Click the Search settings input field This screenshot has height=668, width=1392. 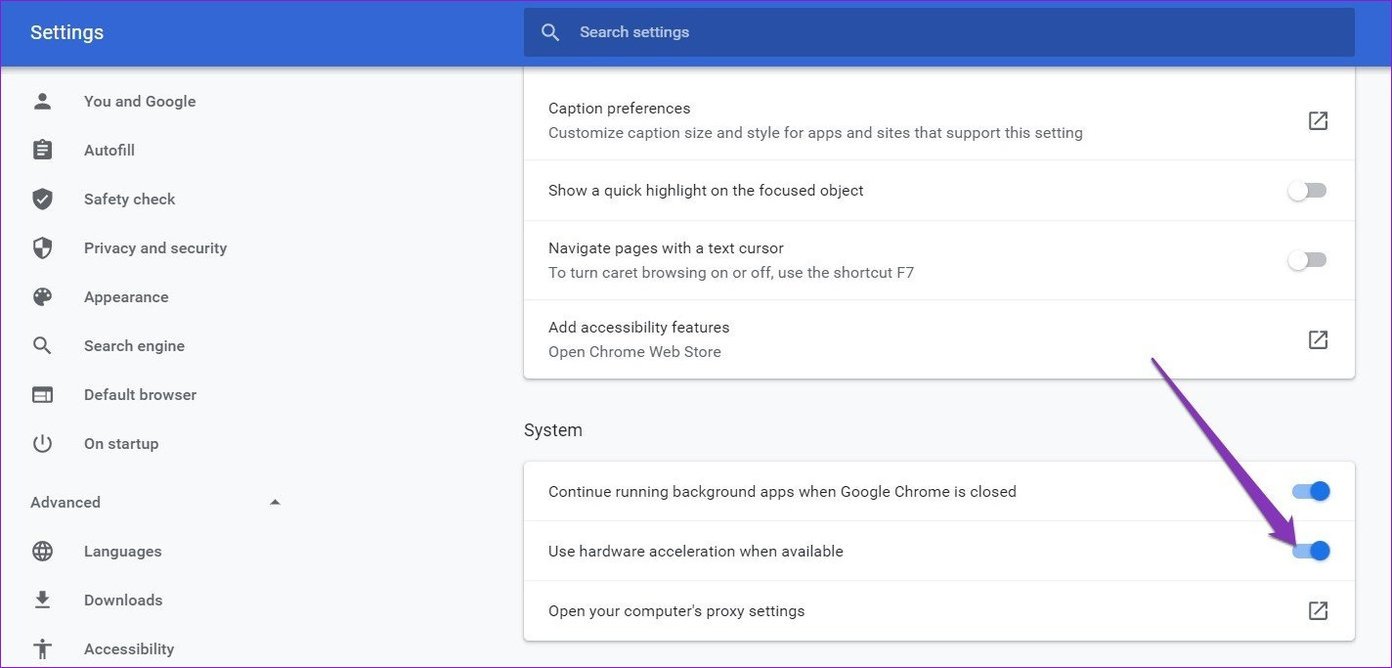tap(939, 32)
